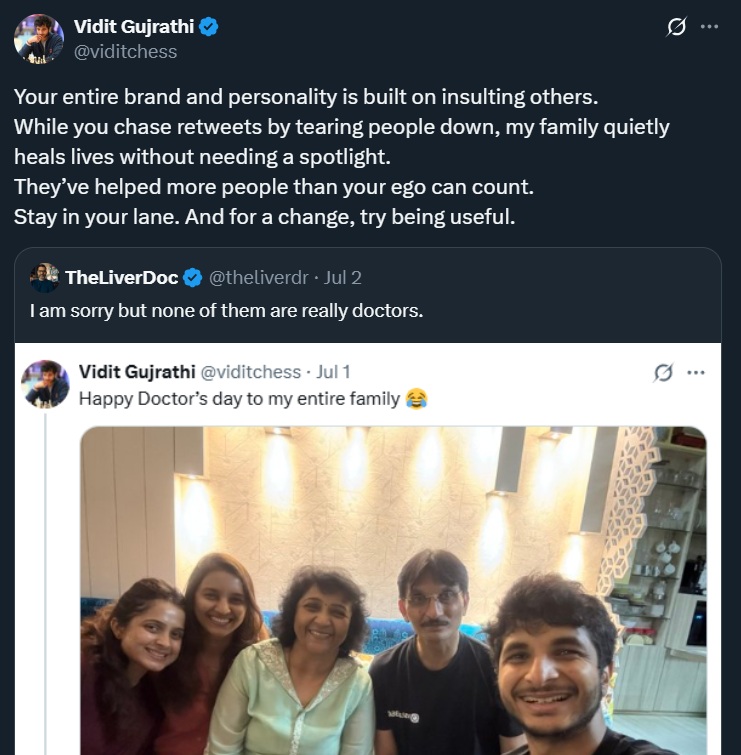Click TheLiverDoc's small profile avatar

point(44,277)
